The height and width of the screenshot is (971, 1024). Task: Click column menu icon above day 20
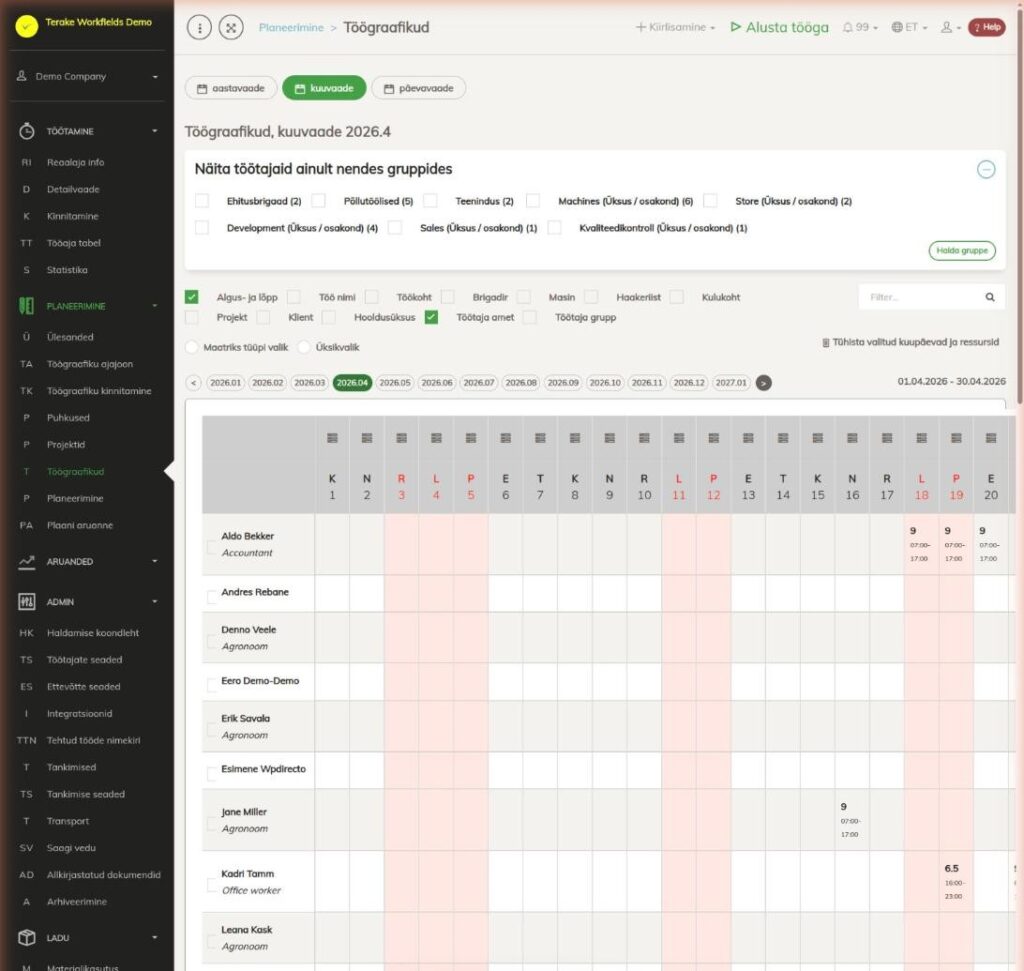[x=991, y=438]
